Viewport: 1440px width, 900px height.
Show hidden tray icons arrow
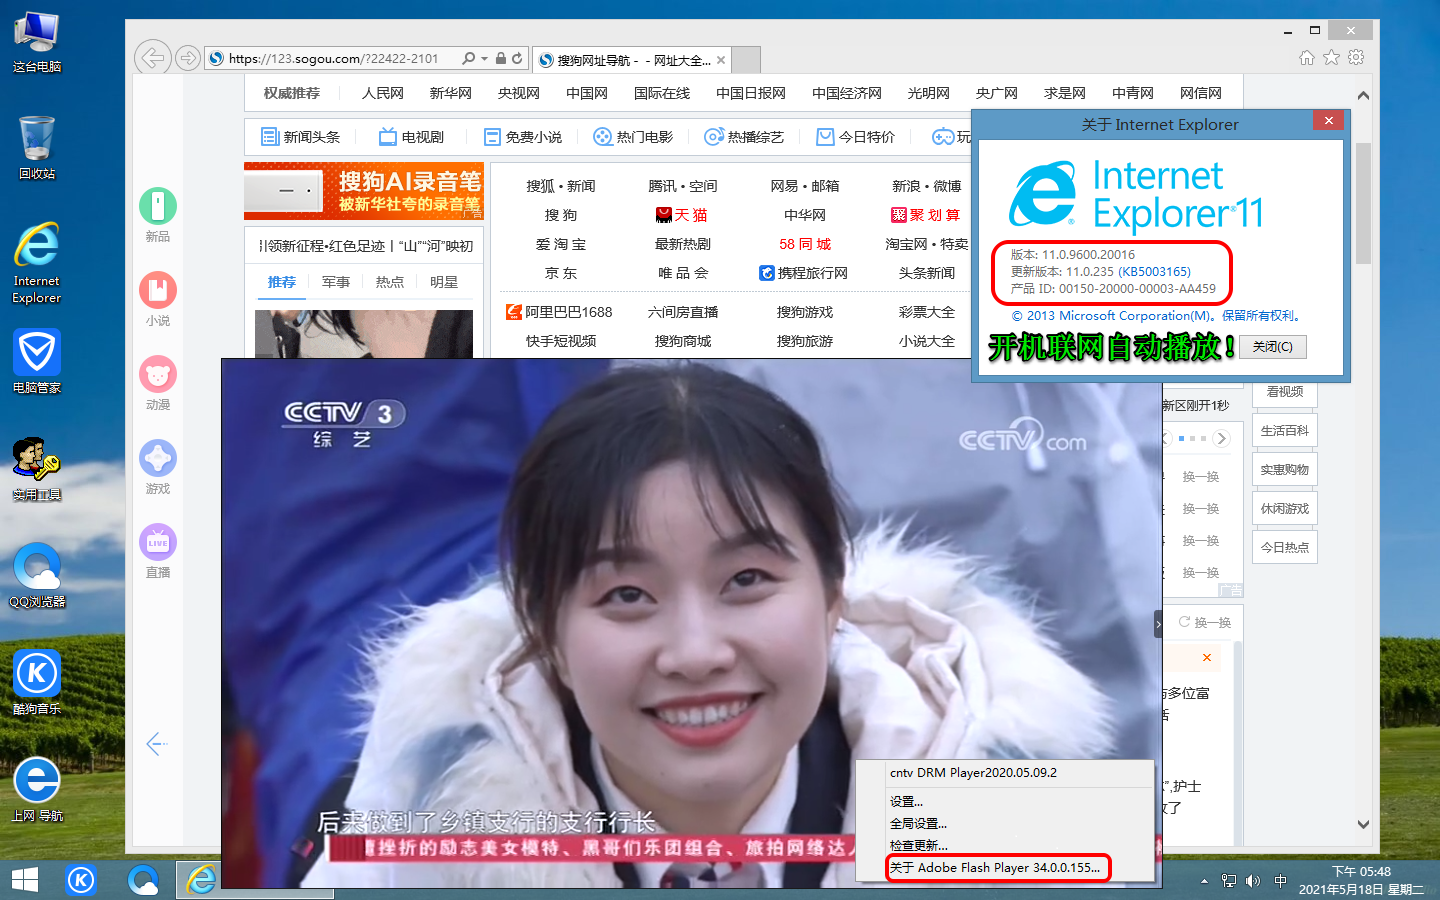tap(1204, 881)
